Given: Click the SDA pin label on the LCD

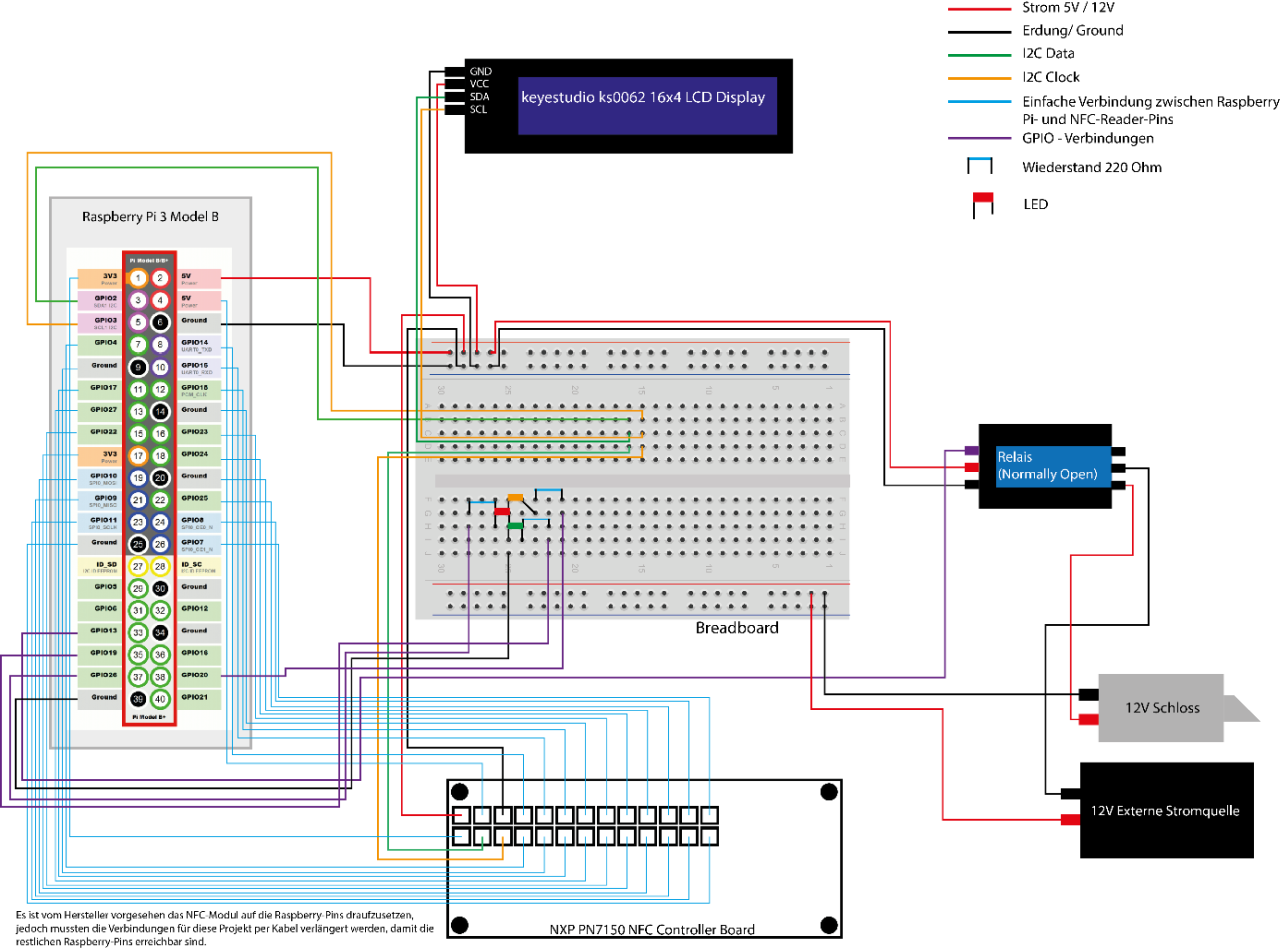Looking at the screenshot, I should point(479,97).
